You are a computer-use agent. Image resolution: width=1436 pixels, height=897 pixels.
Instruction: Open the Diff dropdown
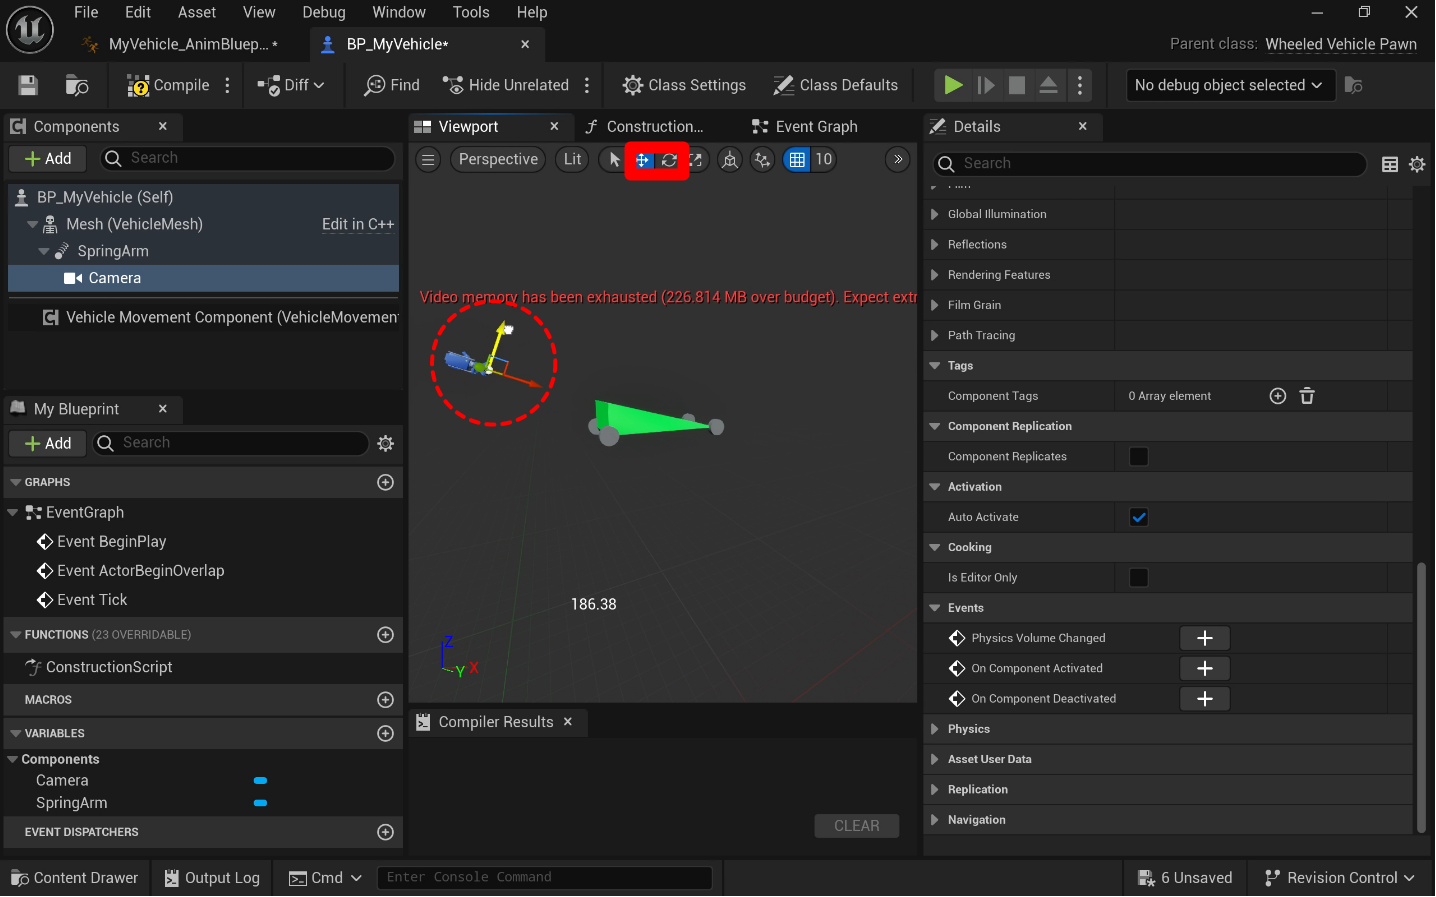point(291,85)
